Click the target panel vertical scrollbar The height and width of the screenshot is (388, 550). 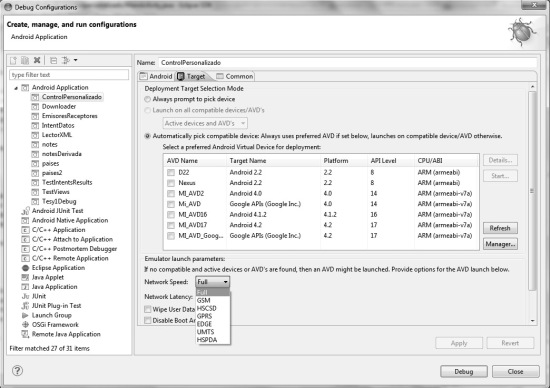532,191
